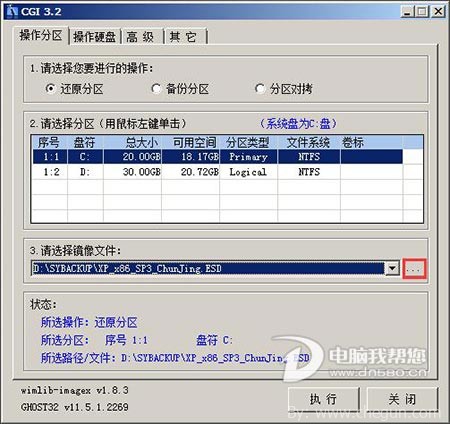
Task: Switch to the 操作分区 tab
Action: click(x=41, y=35)
